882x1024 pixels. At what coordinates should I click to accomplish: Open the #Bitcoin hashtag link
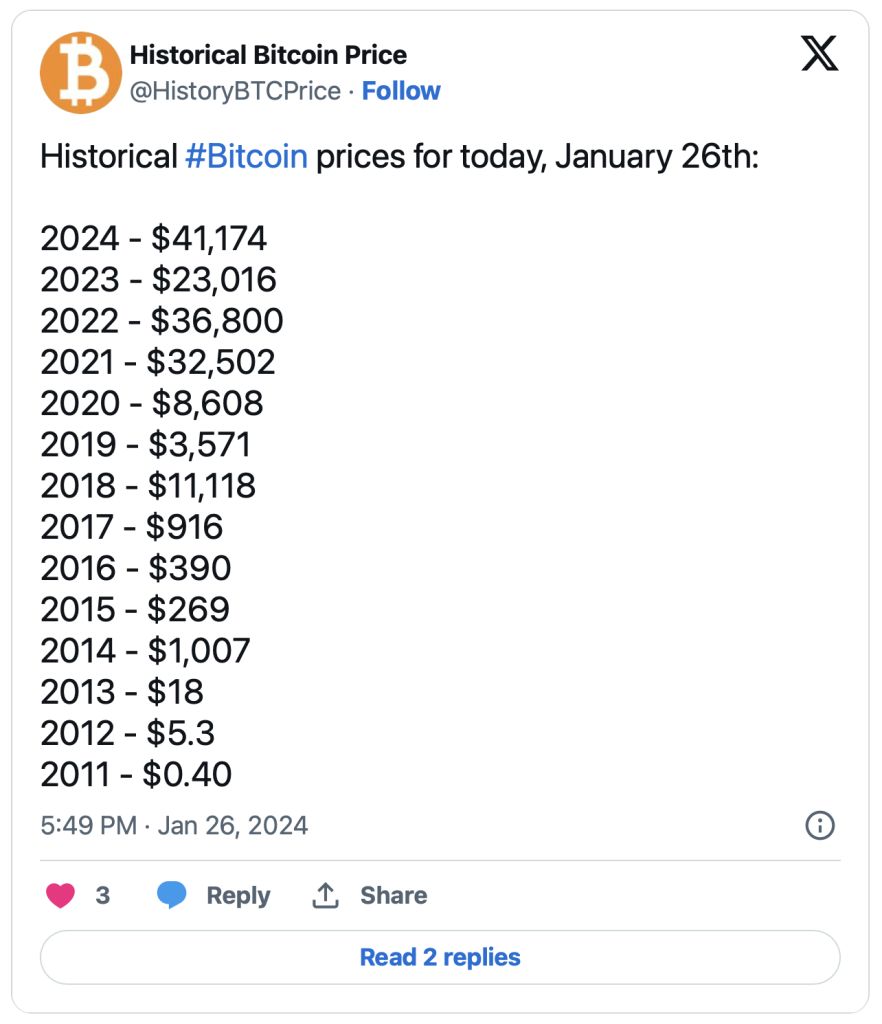(x=246, y=157)
